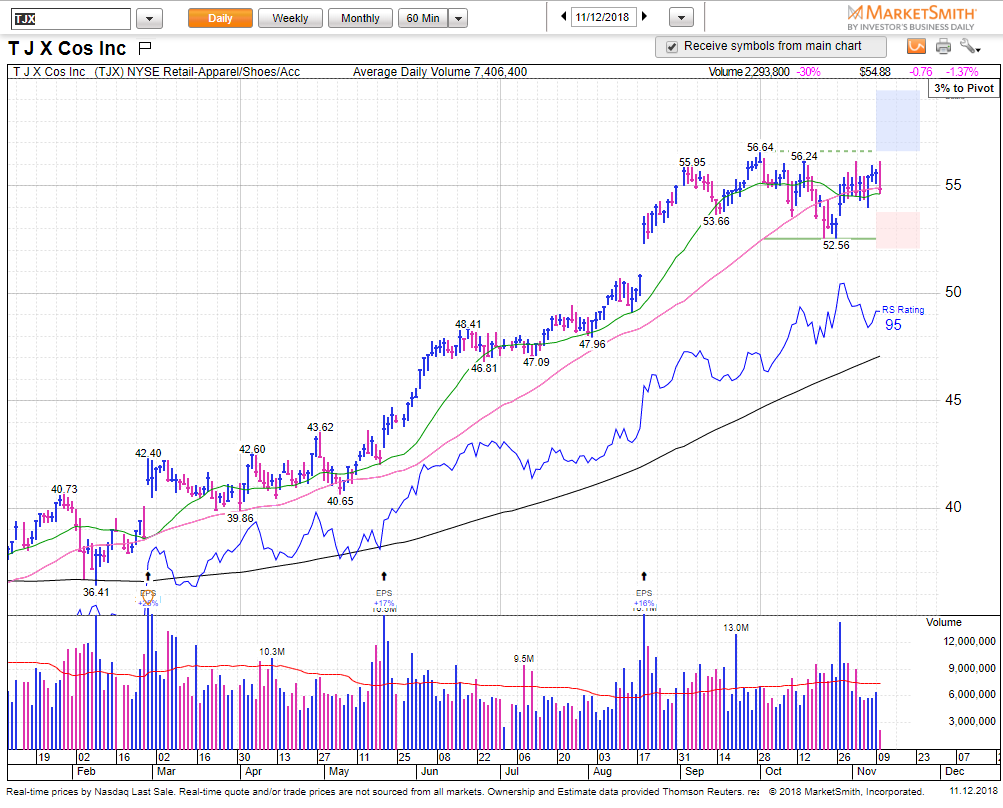Open the wrench settings tool icon
Viewport: 1003px width, 808px height.
[x=970, y=46]
